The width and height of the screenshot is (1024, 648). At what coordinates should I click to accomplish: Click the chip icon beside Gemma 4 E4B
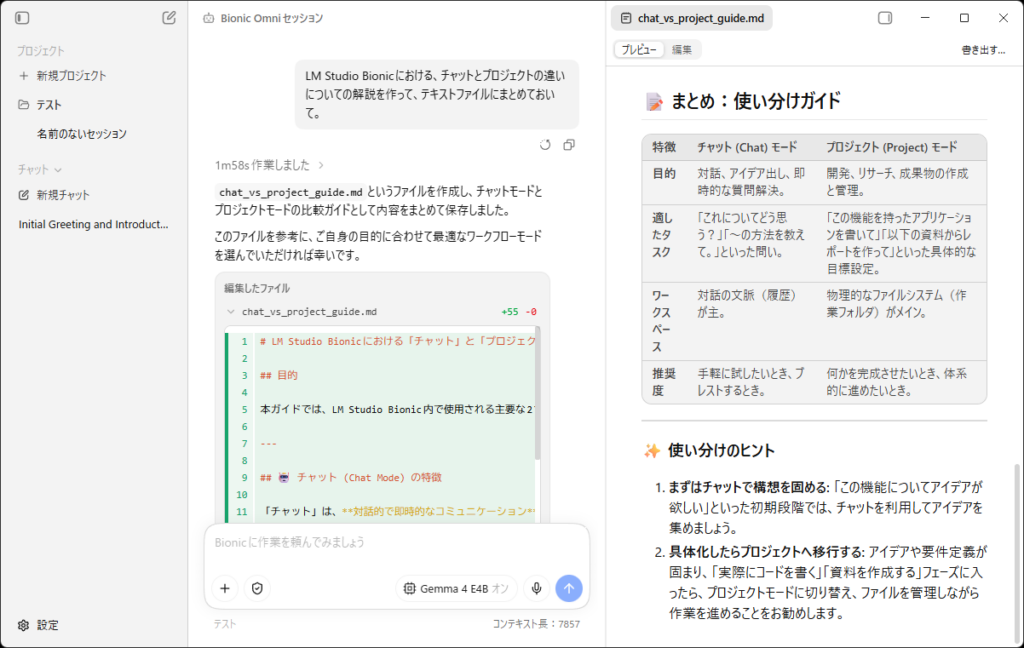coord(409,589)
